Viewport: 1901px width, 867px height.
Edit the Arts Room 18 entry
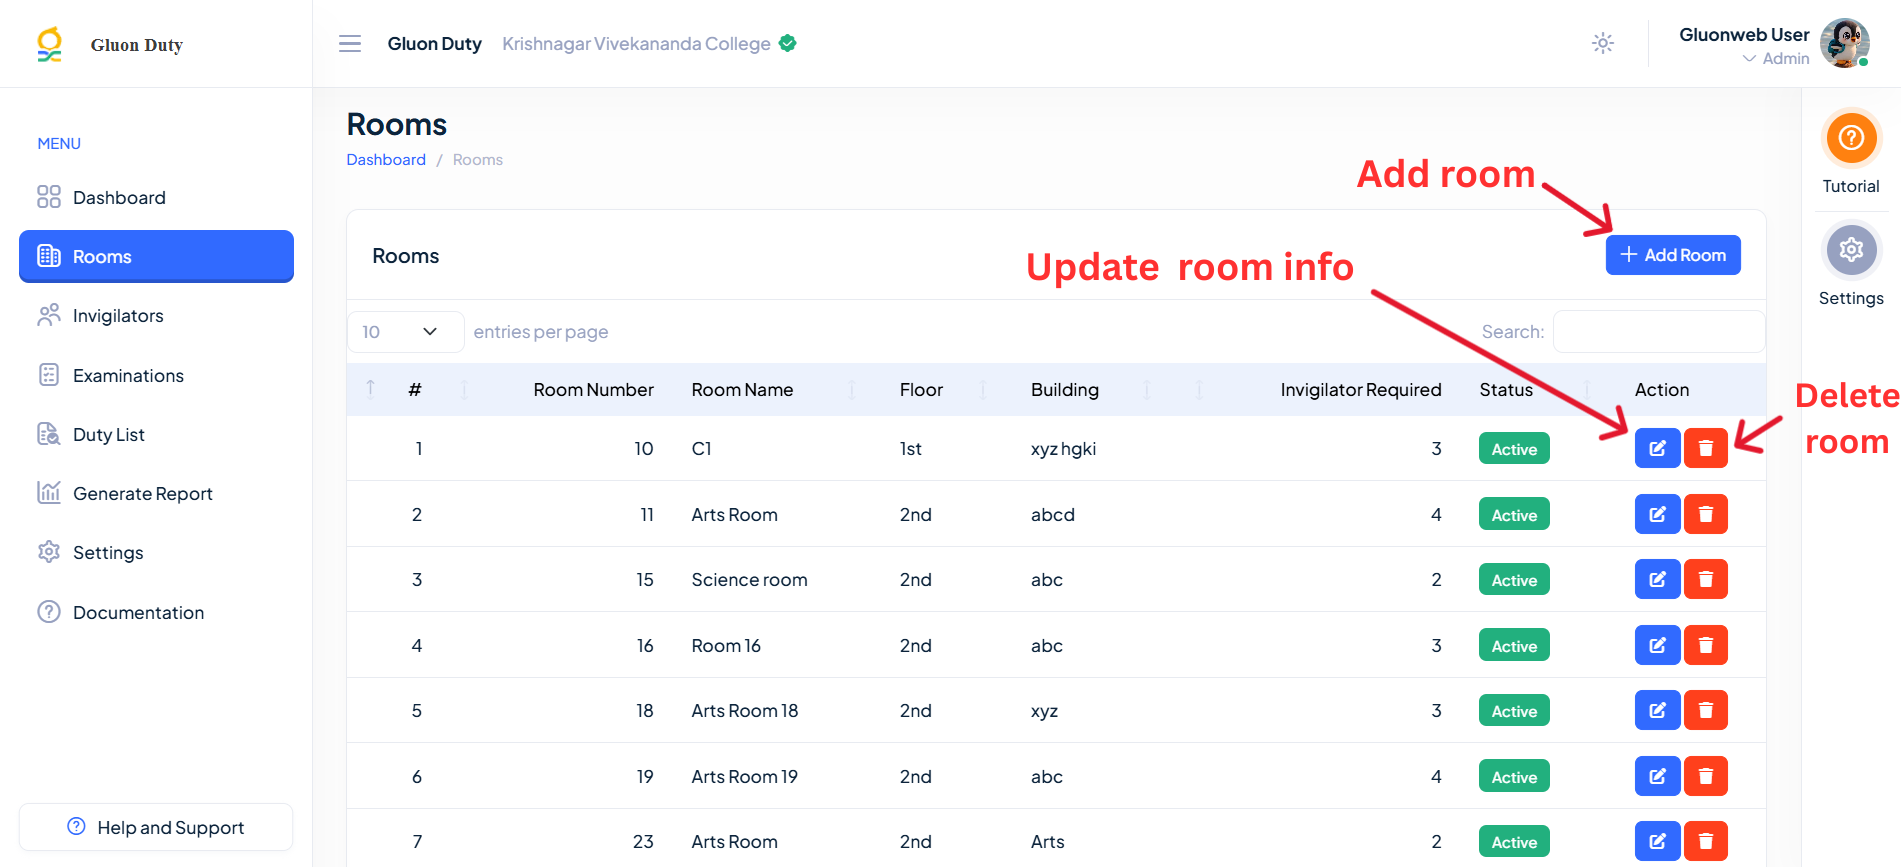[1657, 710]
